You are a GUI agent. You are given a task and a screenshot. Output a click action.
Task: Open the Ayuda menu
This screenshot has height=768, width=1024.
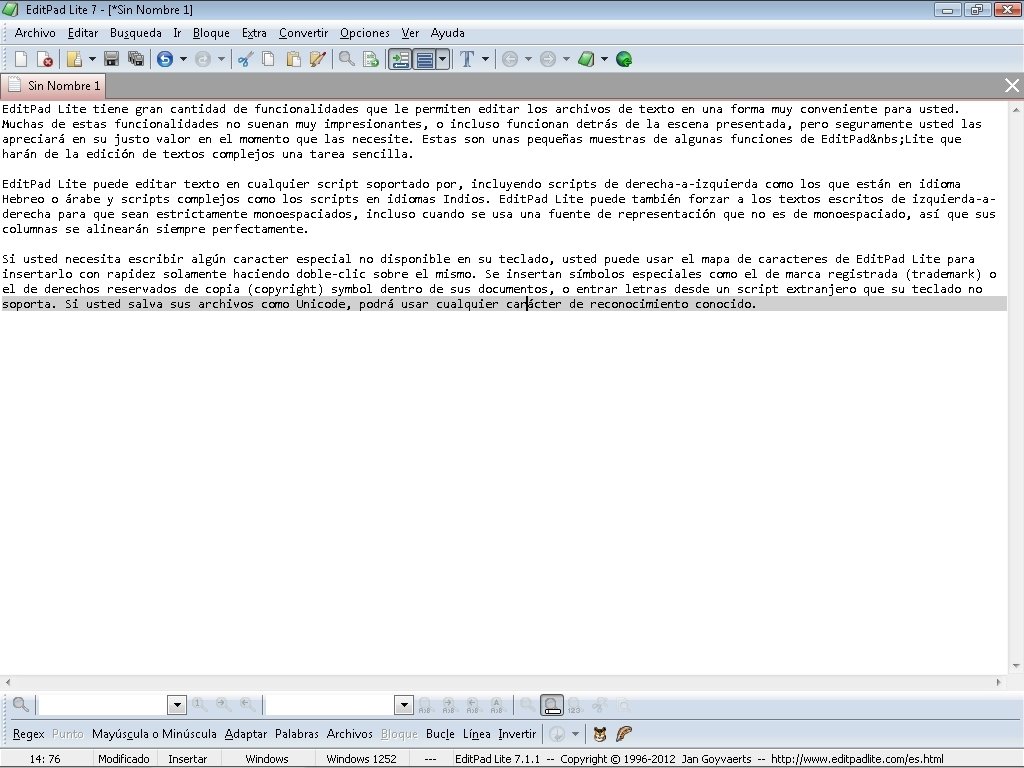[447, 33]
